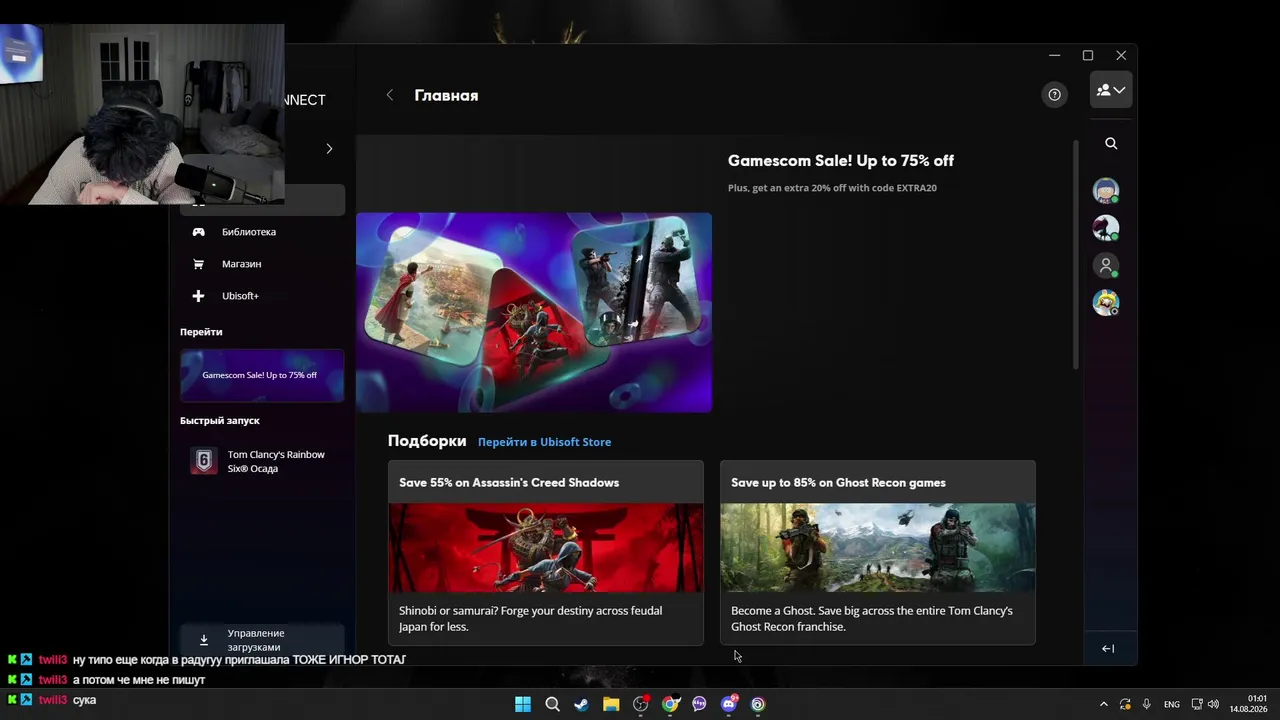
Task: Follow the Перейти в Ubisoft Store link
Action: click(x=544, y=442)
